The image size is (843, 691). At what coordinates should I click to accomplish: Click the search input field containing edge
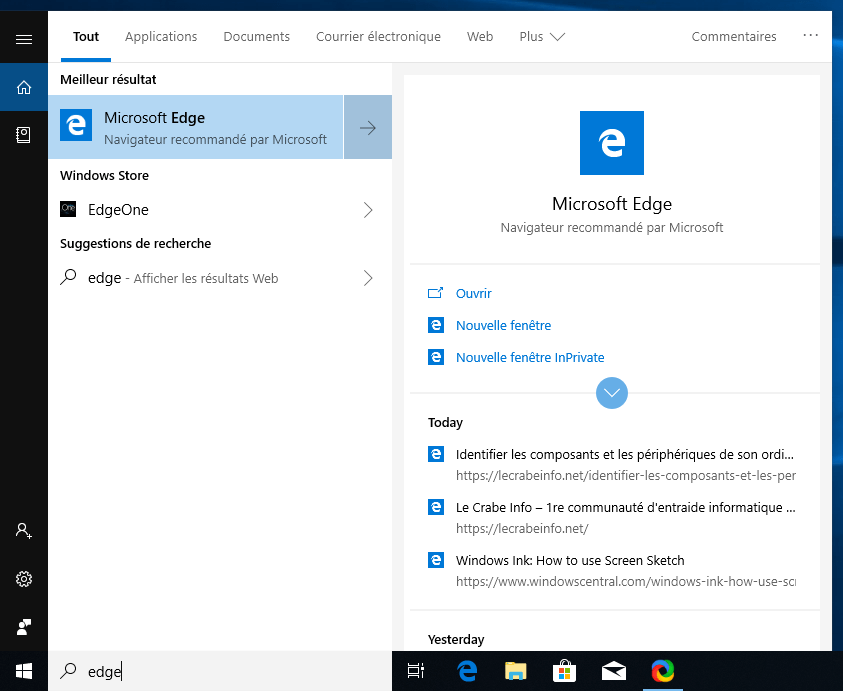pyautogui.click(x=220, y=671)
